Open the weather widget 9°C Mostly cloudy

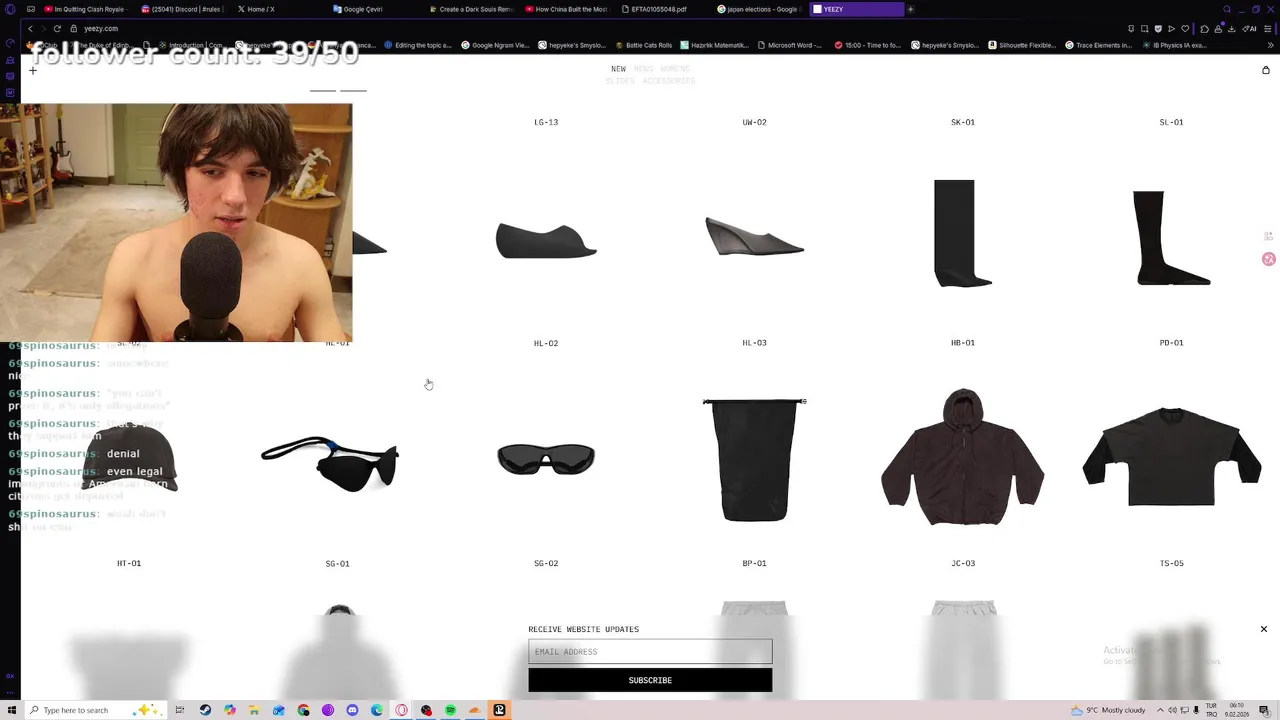click(x=1108, y=710)
